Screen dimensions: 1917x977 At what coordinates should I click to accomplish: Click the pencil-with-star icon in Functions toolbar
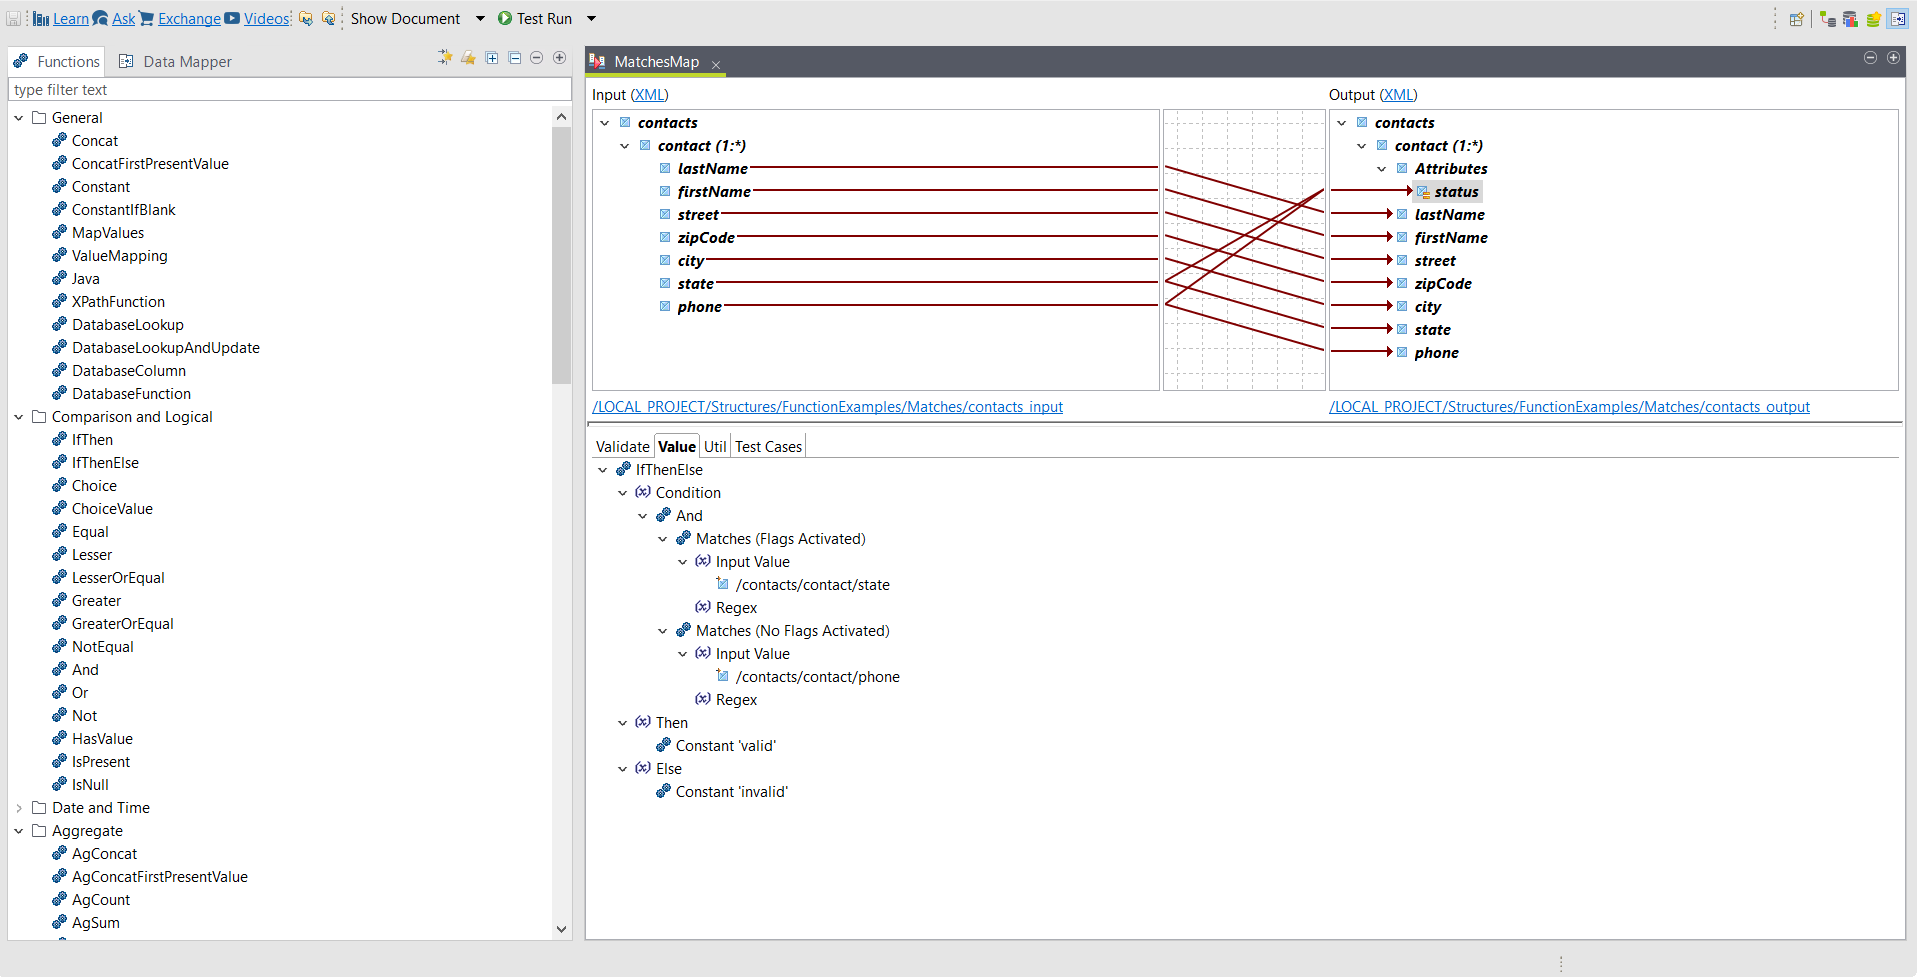(468, 59)
